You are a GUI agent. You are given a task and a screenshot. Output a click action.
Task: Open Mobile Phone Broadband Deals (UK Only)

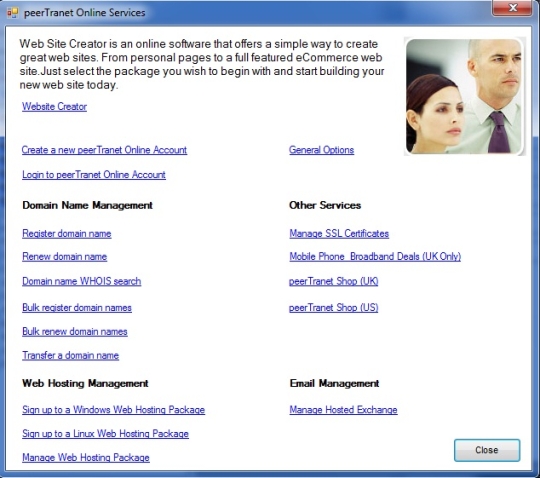pyautogui.click(x=375, y=257)
